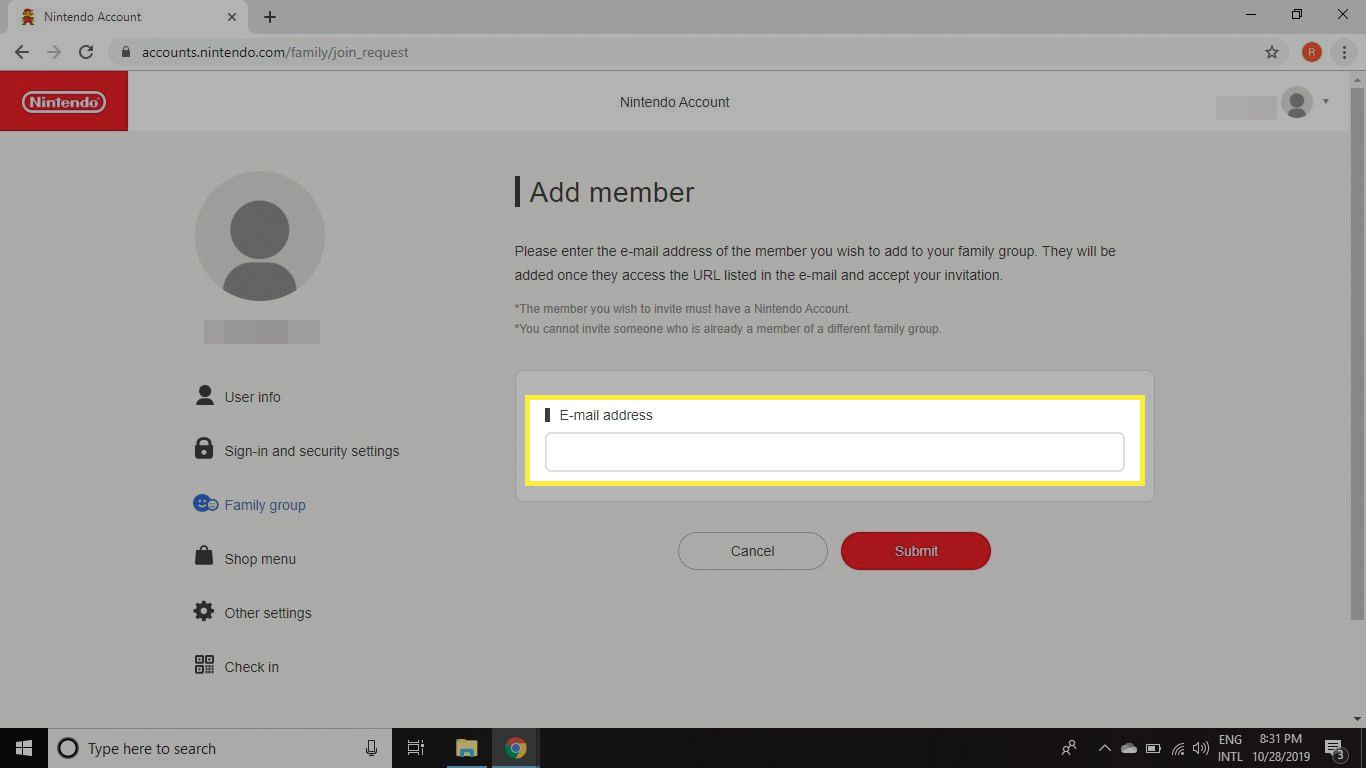Click the taskbar search box
1366x768 pixels.
click(219, 748)
